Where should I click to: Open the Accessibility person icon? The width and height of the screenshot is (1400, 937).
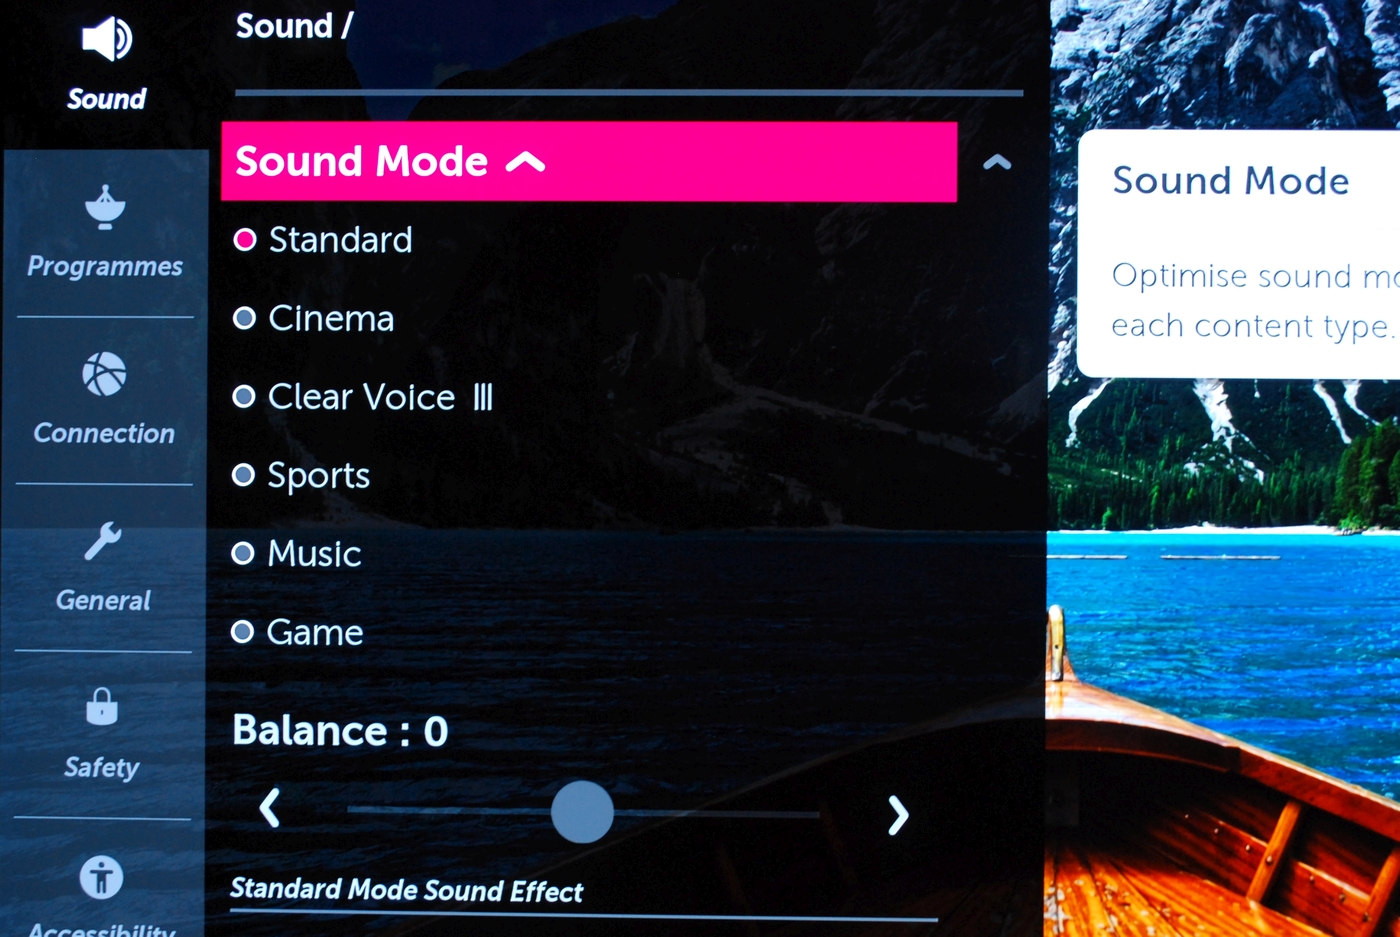101,878
